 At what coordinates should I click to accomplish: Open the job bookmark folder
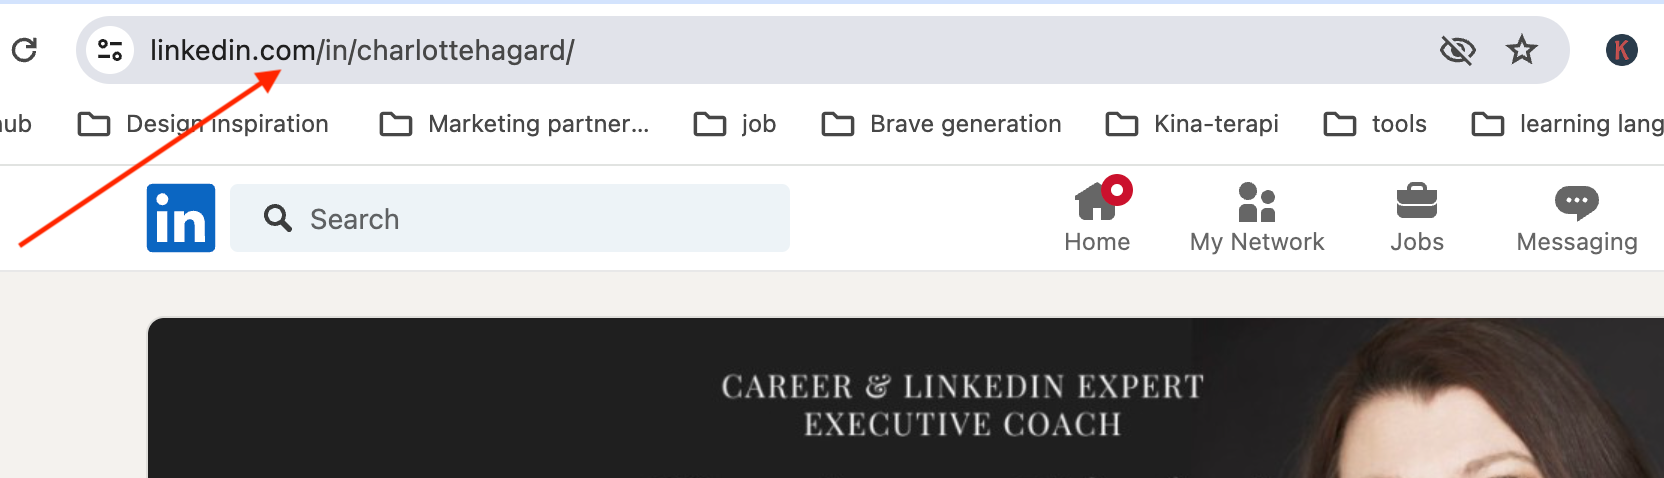(x=735, y=124)
